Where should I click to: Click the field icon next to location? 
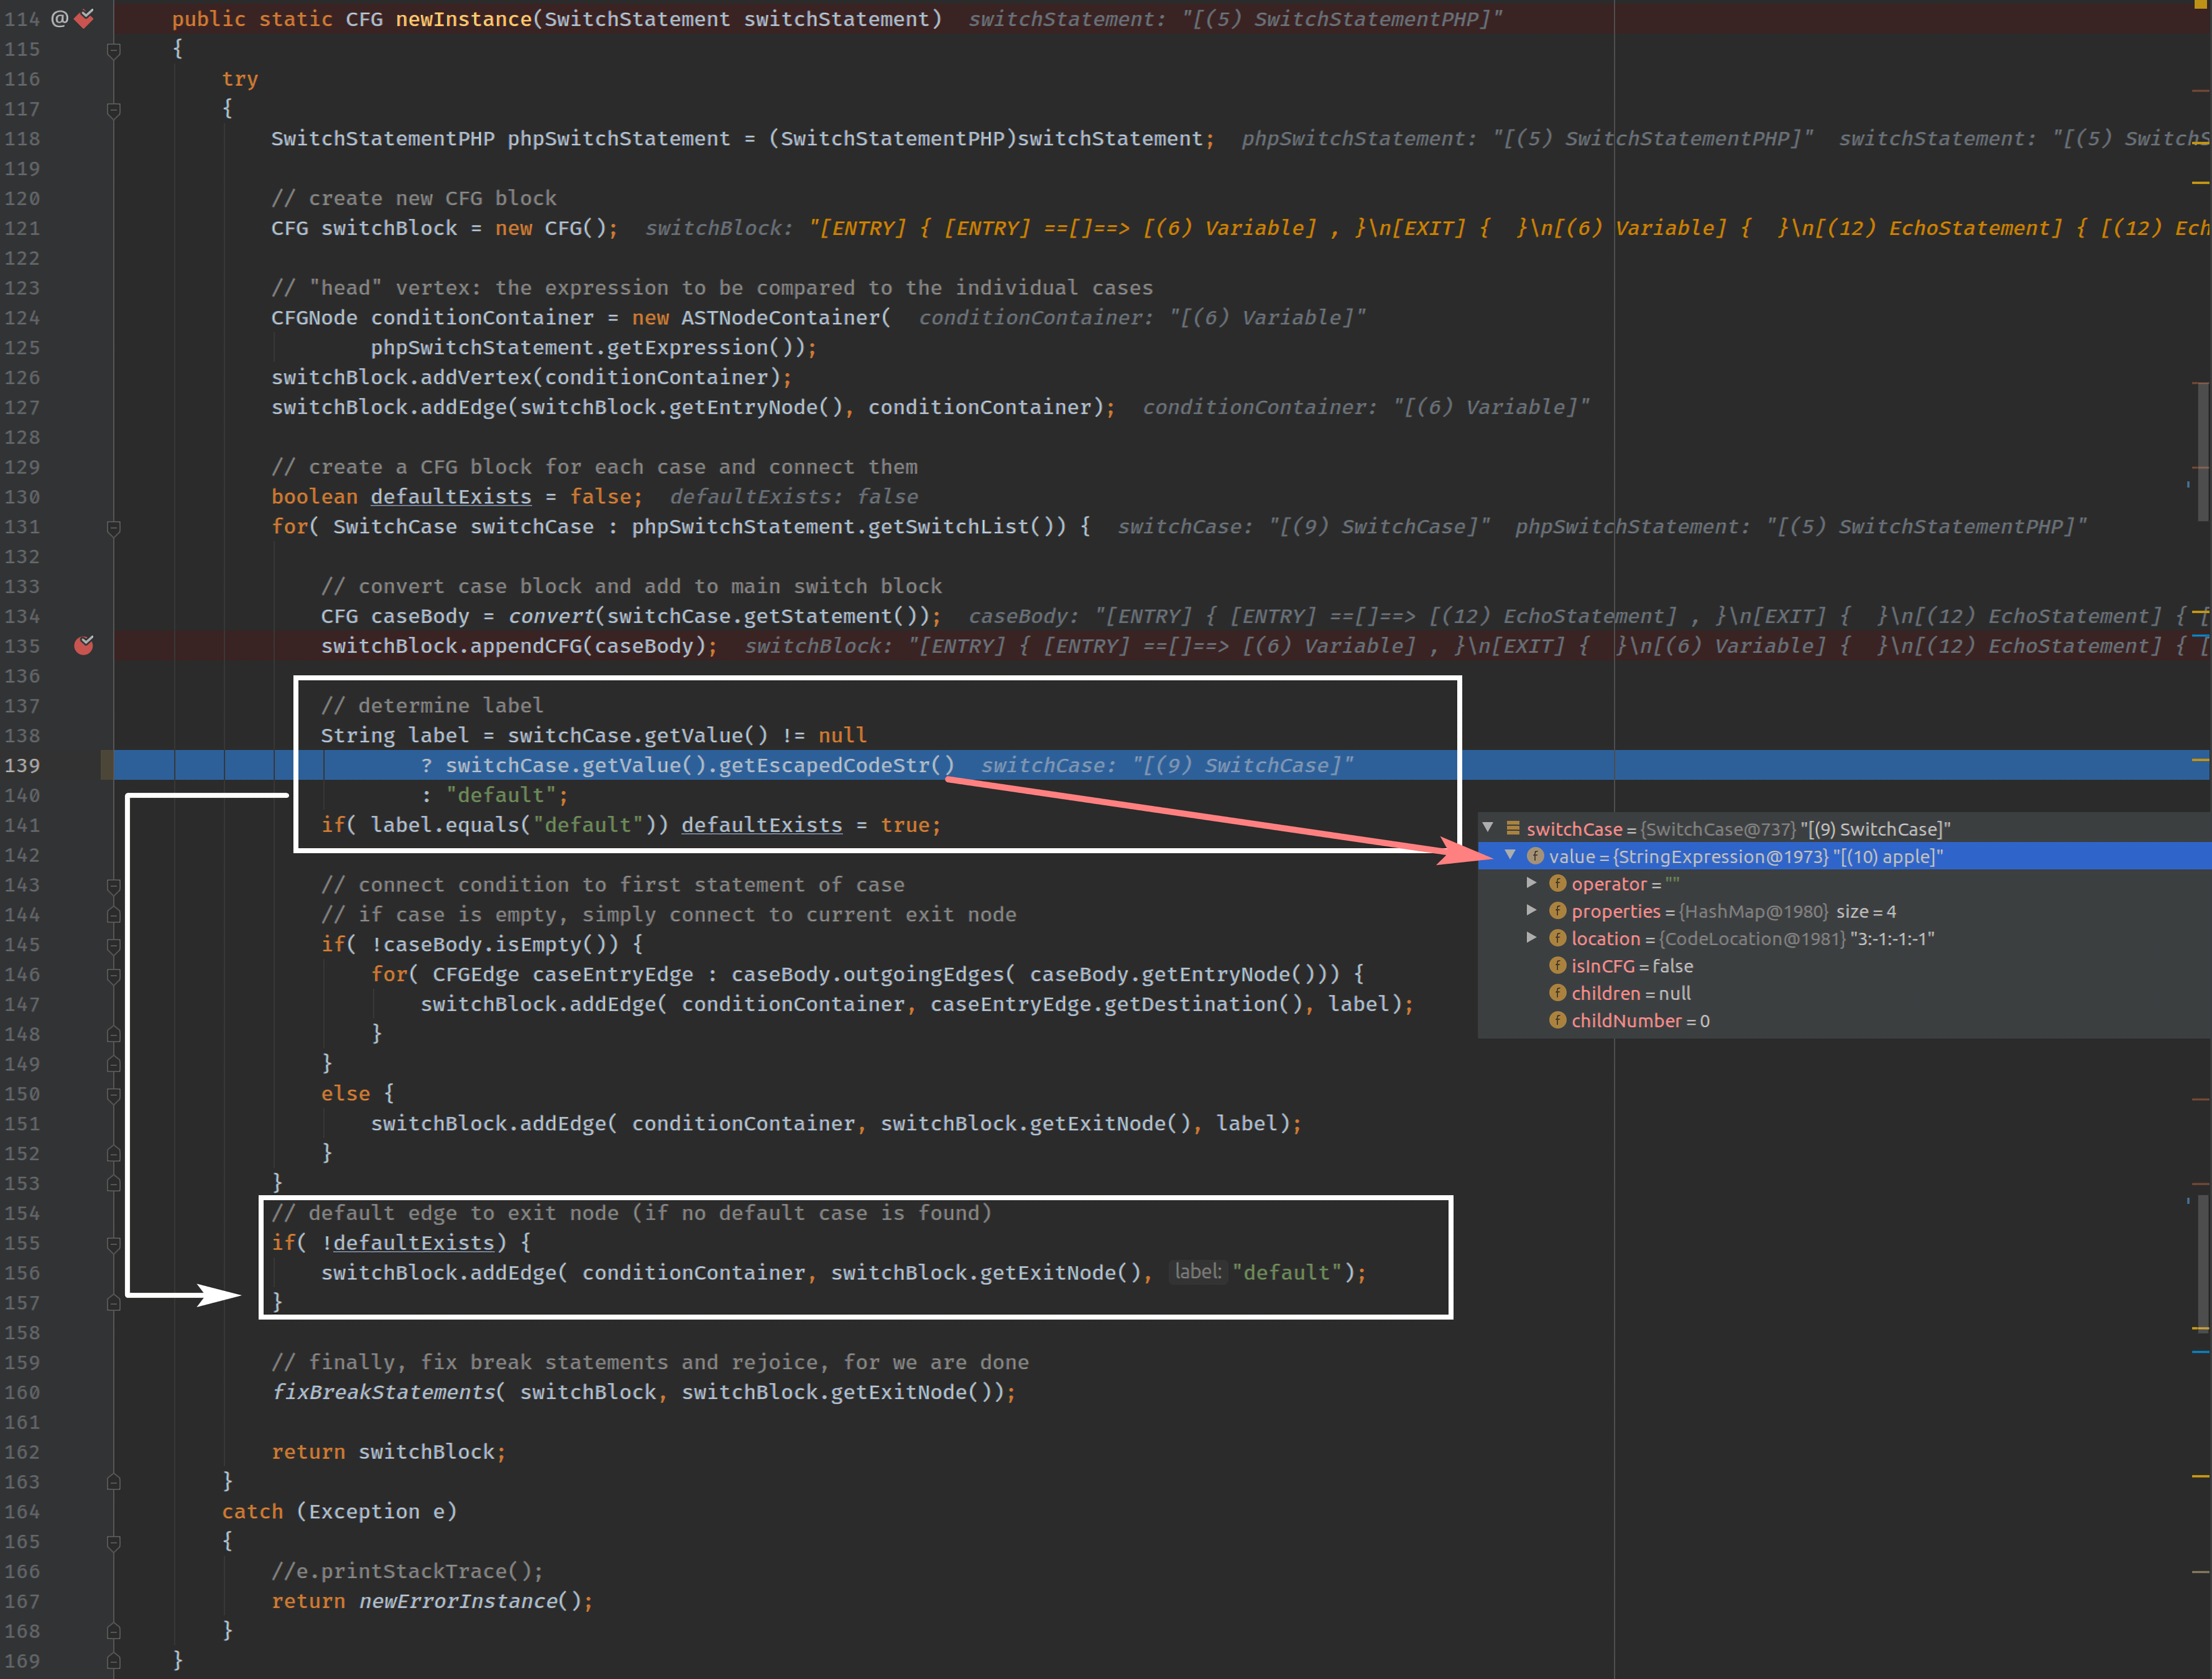1558,938
